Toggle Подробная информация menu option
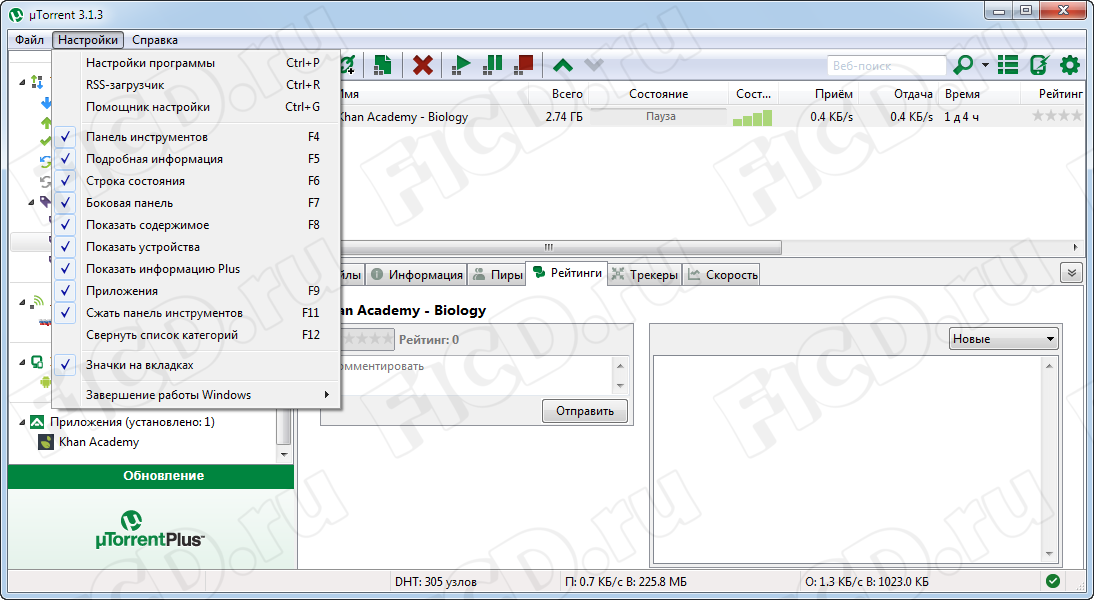Image resolution: width=1094 pixels, height=600 pixels. [x=196, y=159]
